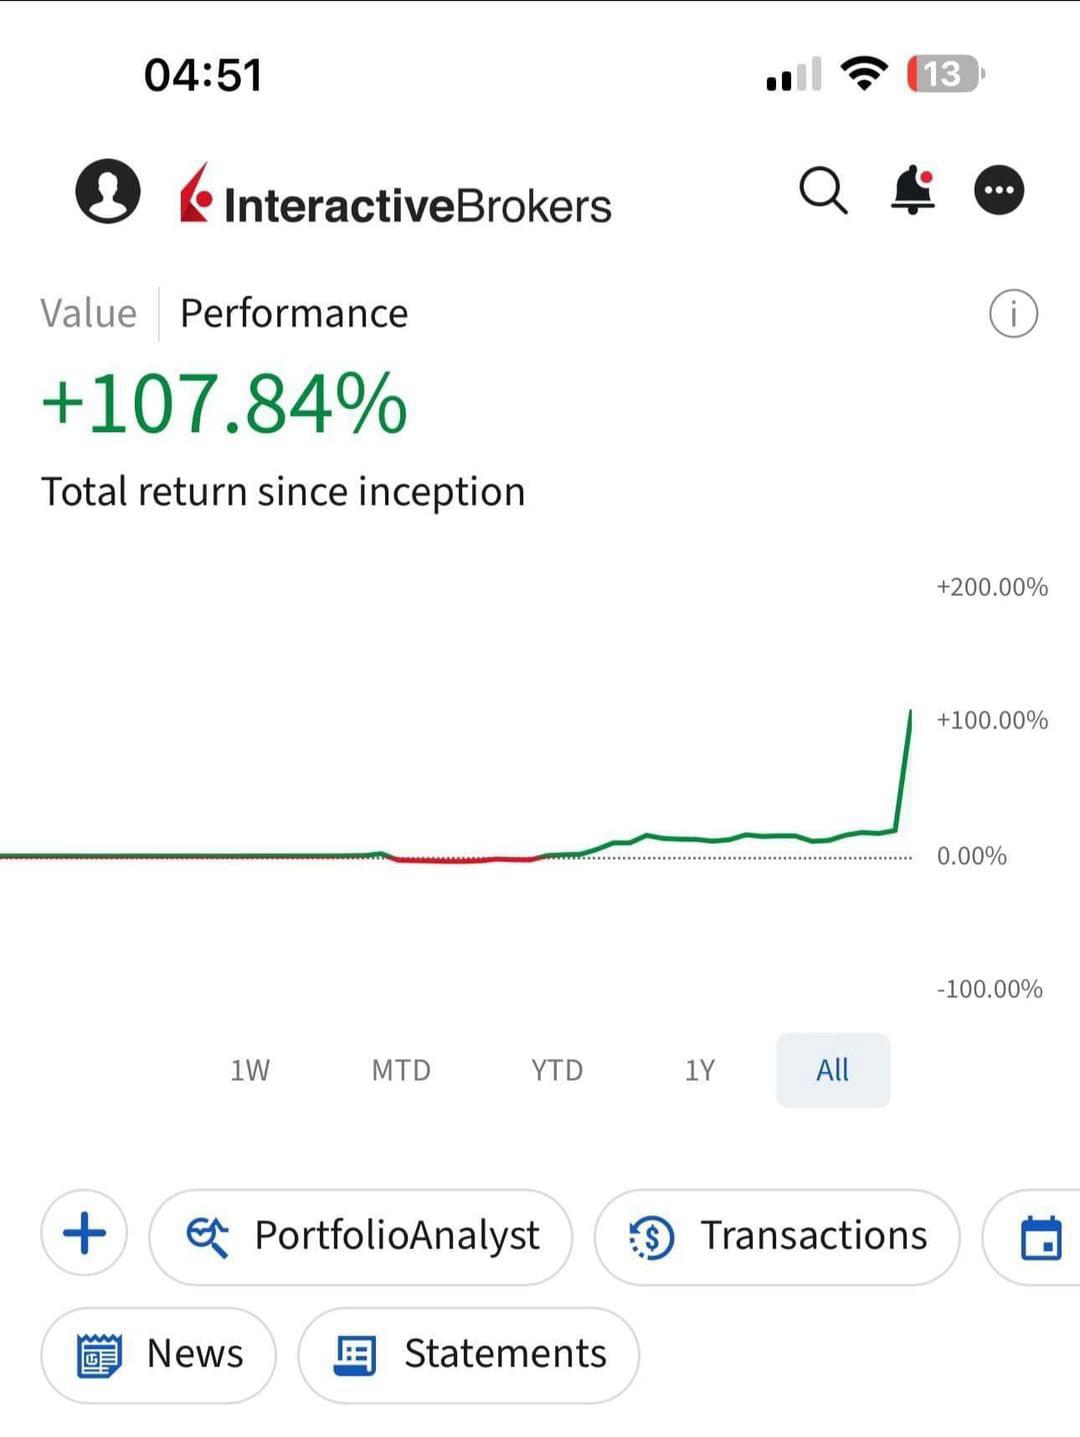The height and width of the screenshot is (1437, 1080).
Task: Open Statements
Action: (468, 1355)
